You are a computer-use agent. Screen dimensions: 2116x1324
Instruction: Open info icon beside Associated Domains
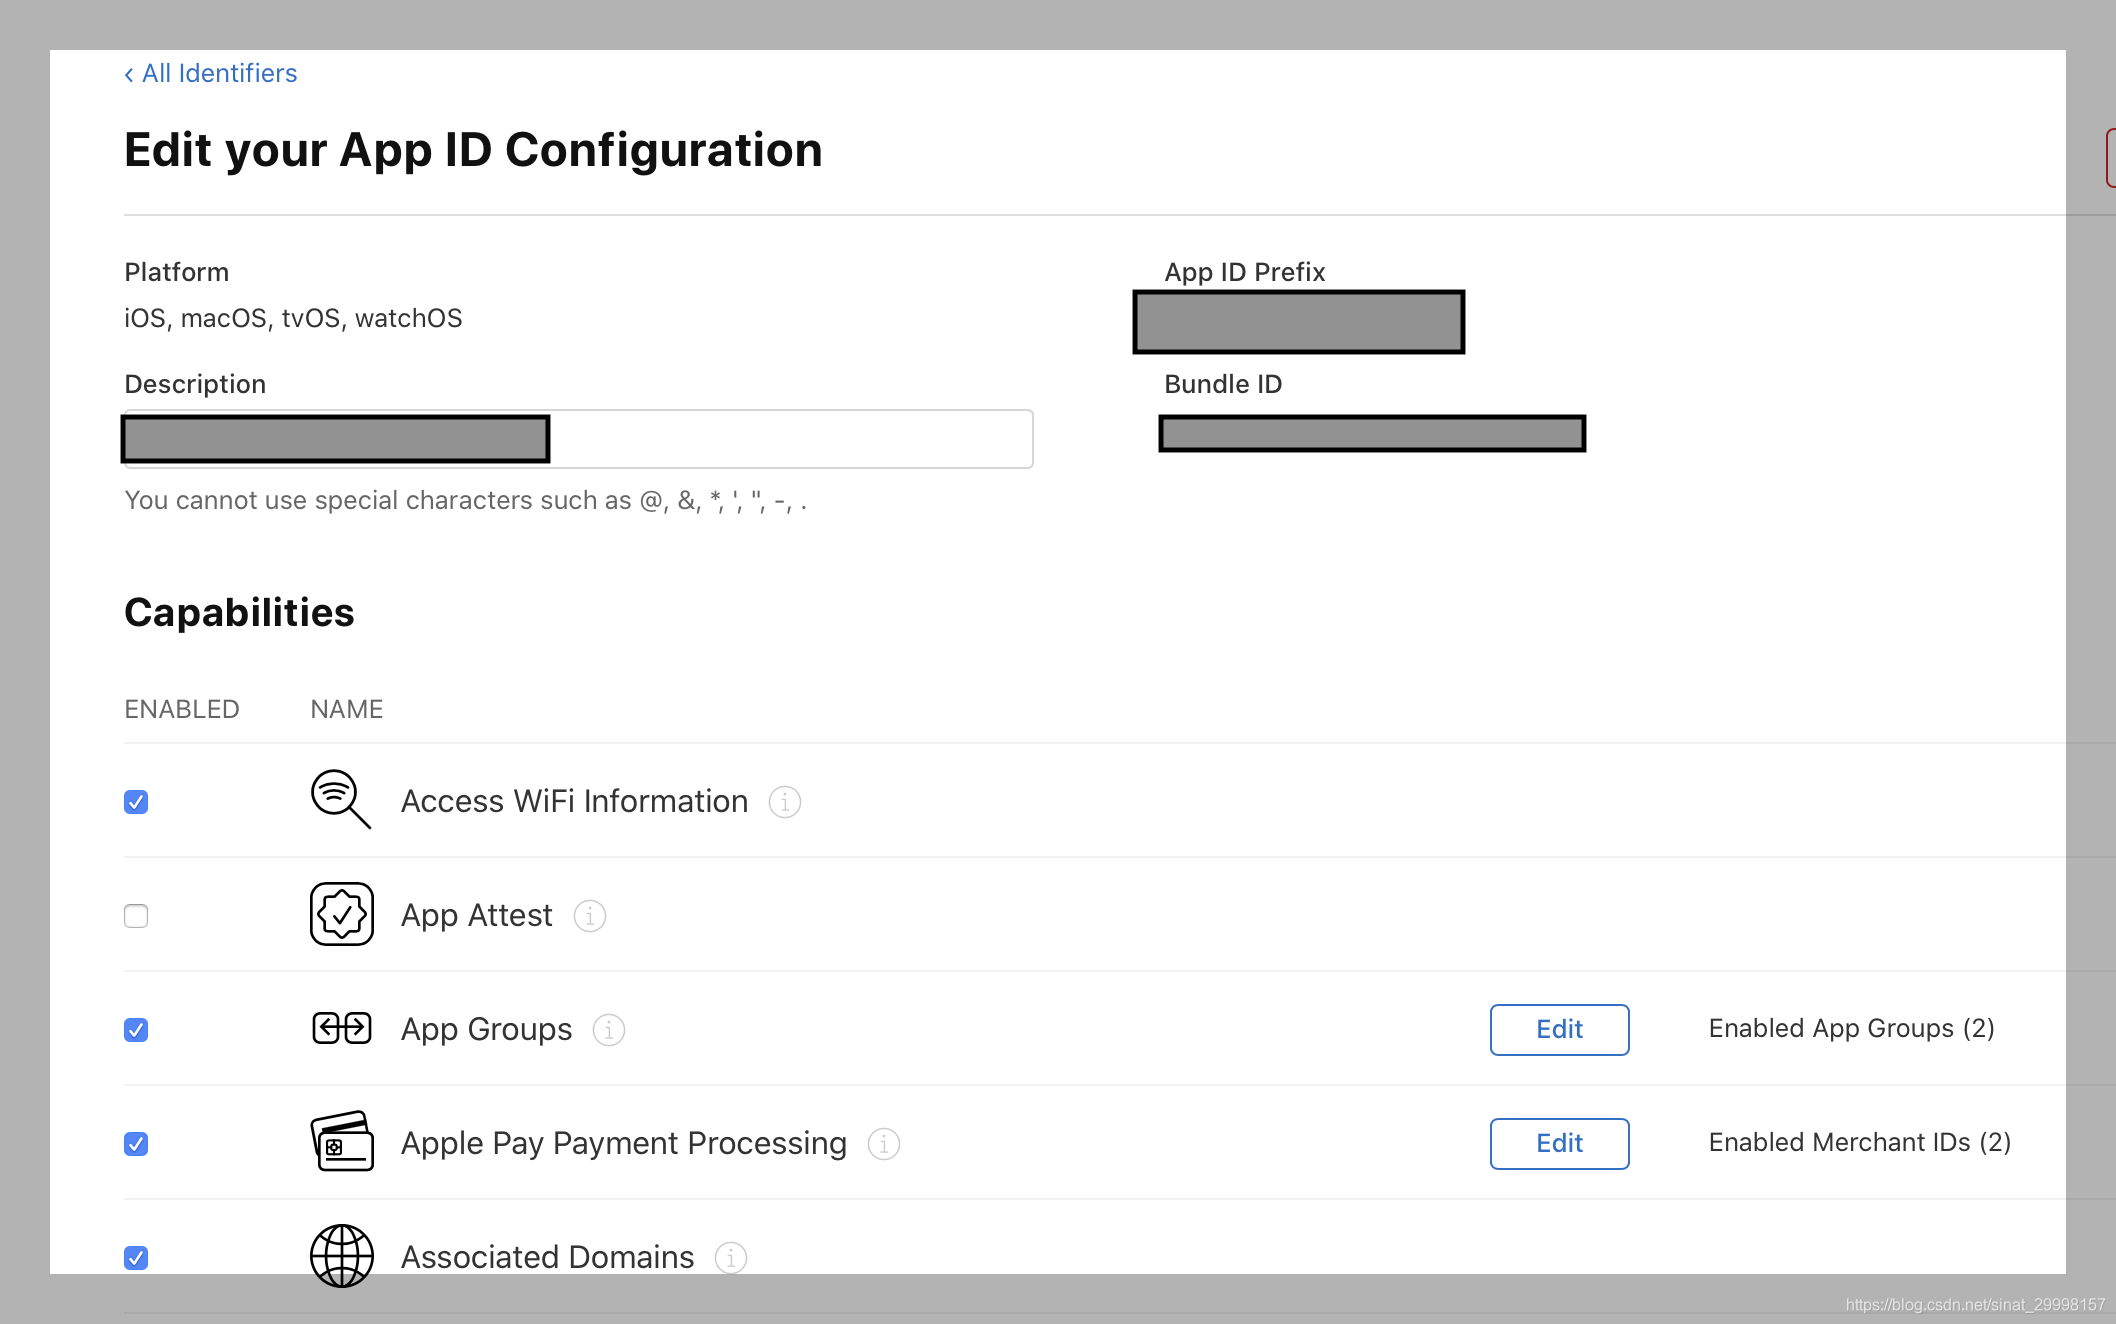click(731, 1258)
